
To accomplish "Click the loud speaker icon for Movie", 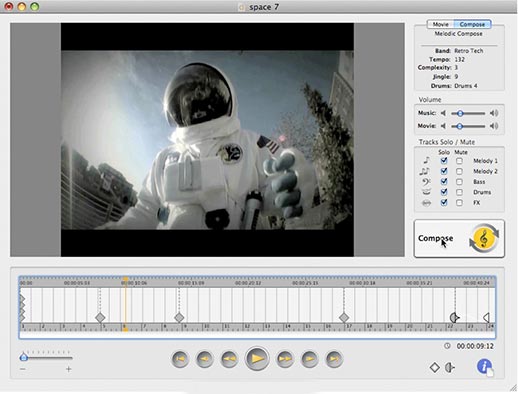I will [494, 126].
